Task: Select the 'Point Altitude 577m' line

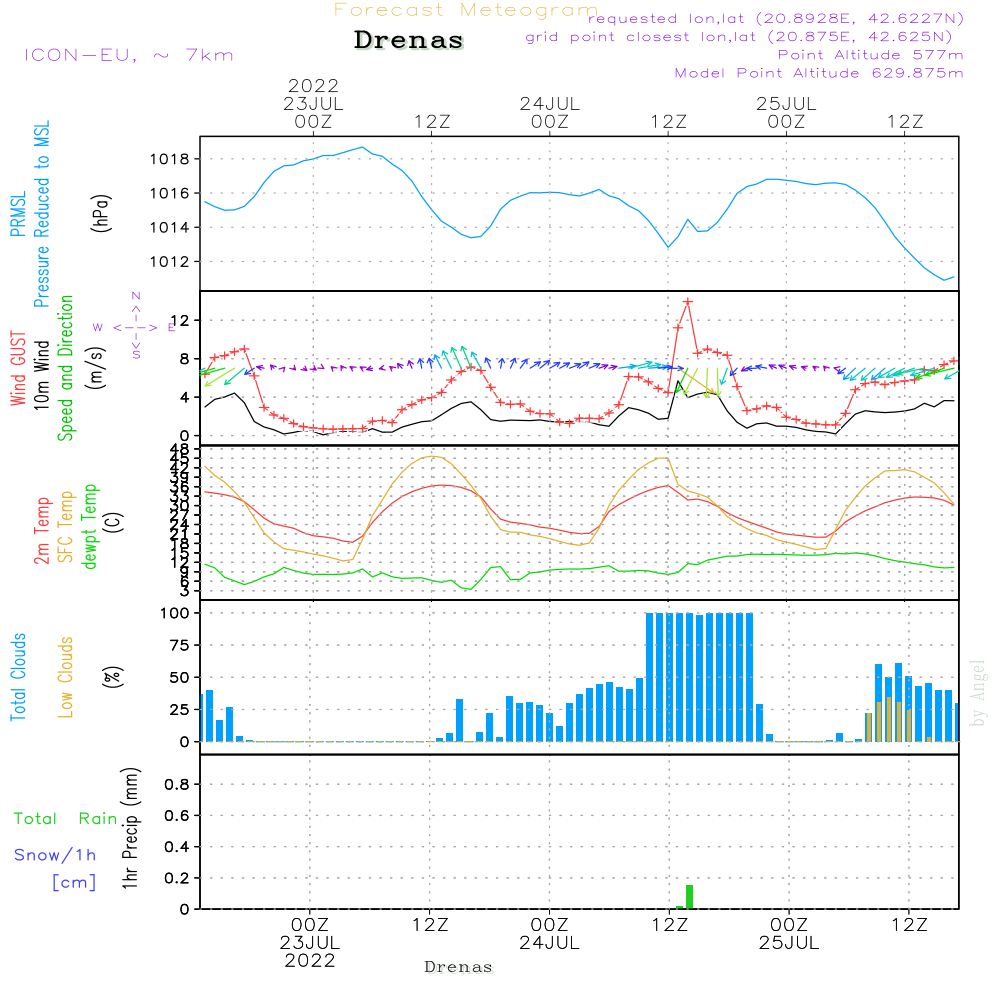Action: [x=871, y=55]
